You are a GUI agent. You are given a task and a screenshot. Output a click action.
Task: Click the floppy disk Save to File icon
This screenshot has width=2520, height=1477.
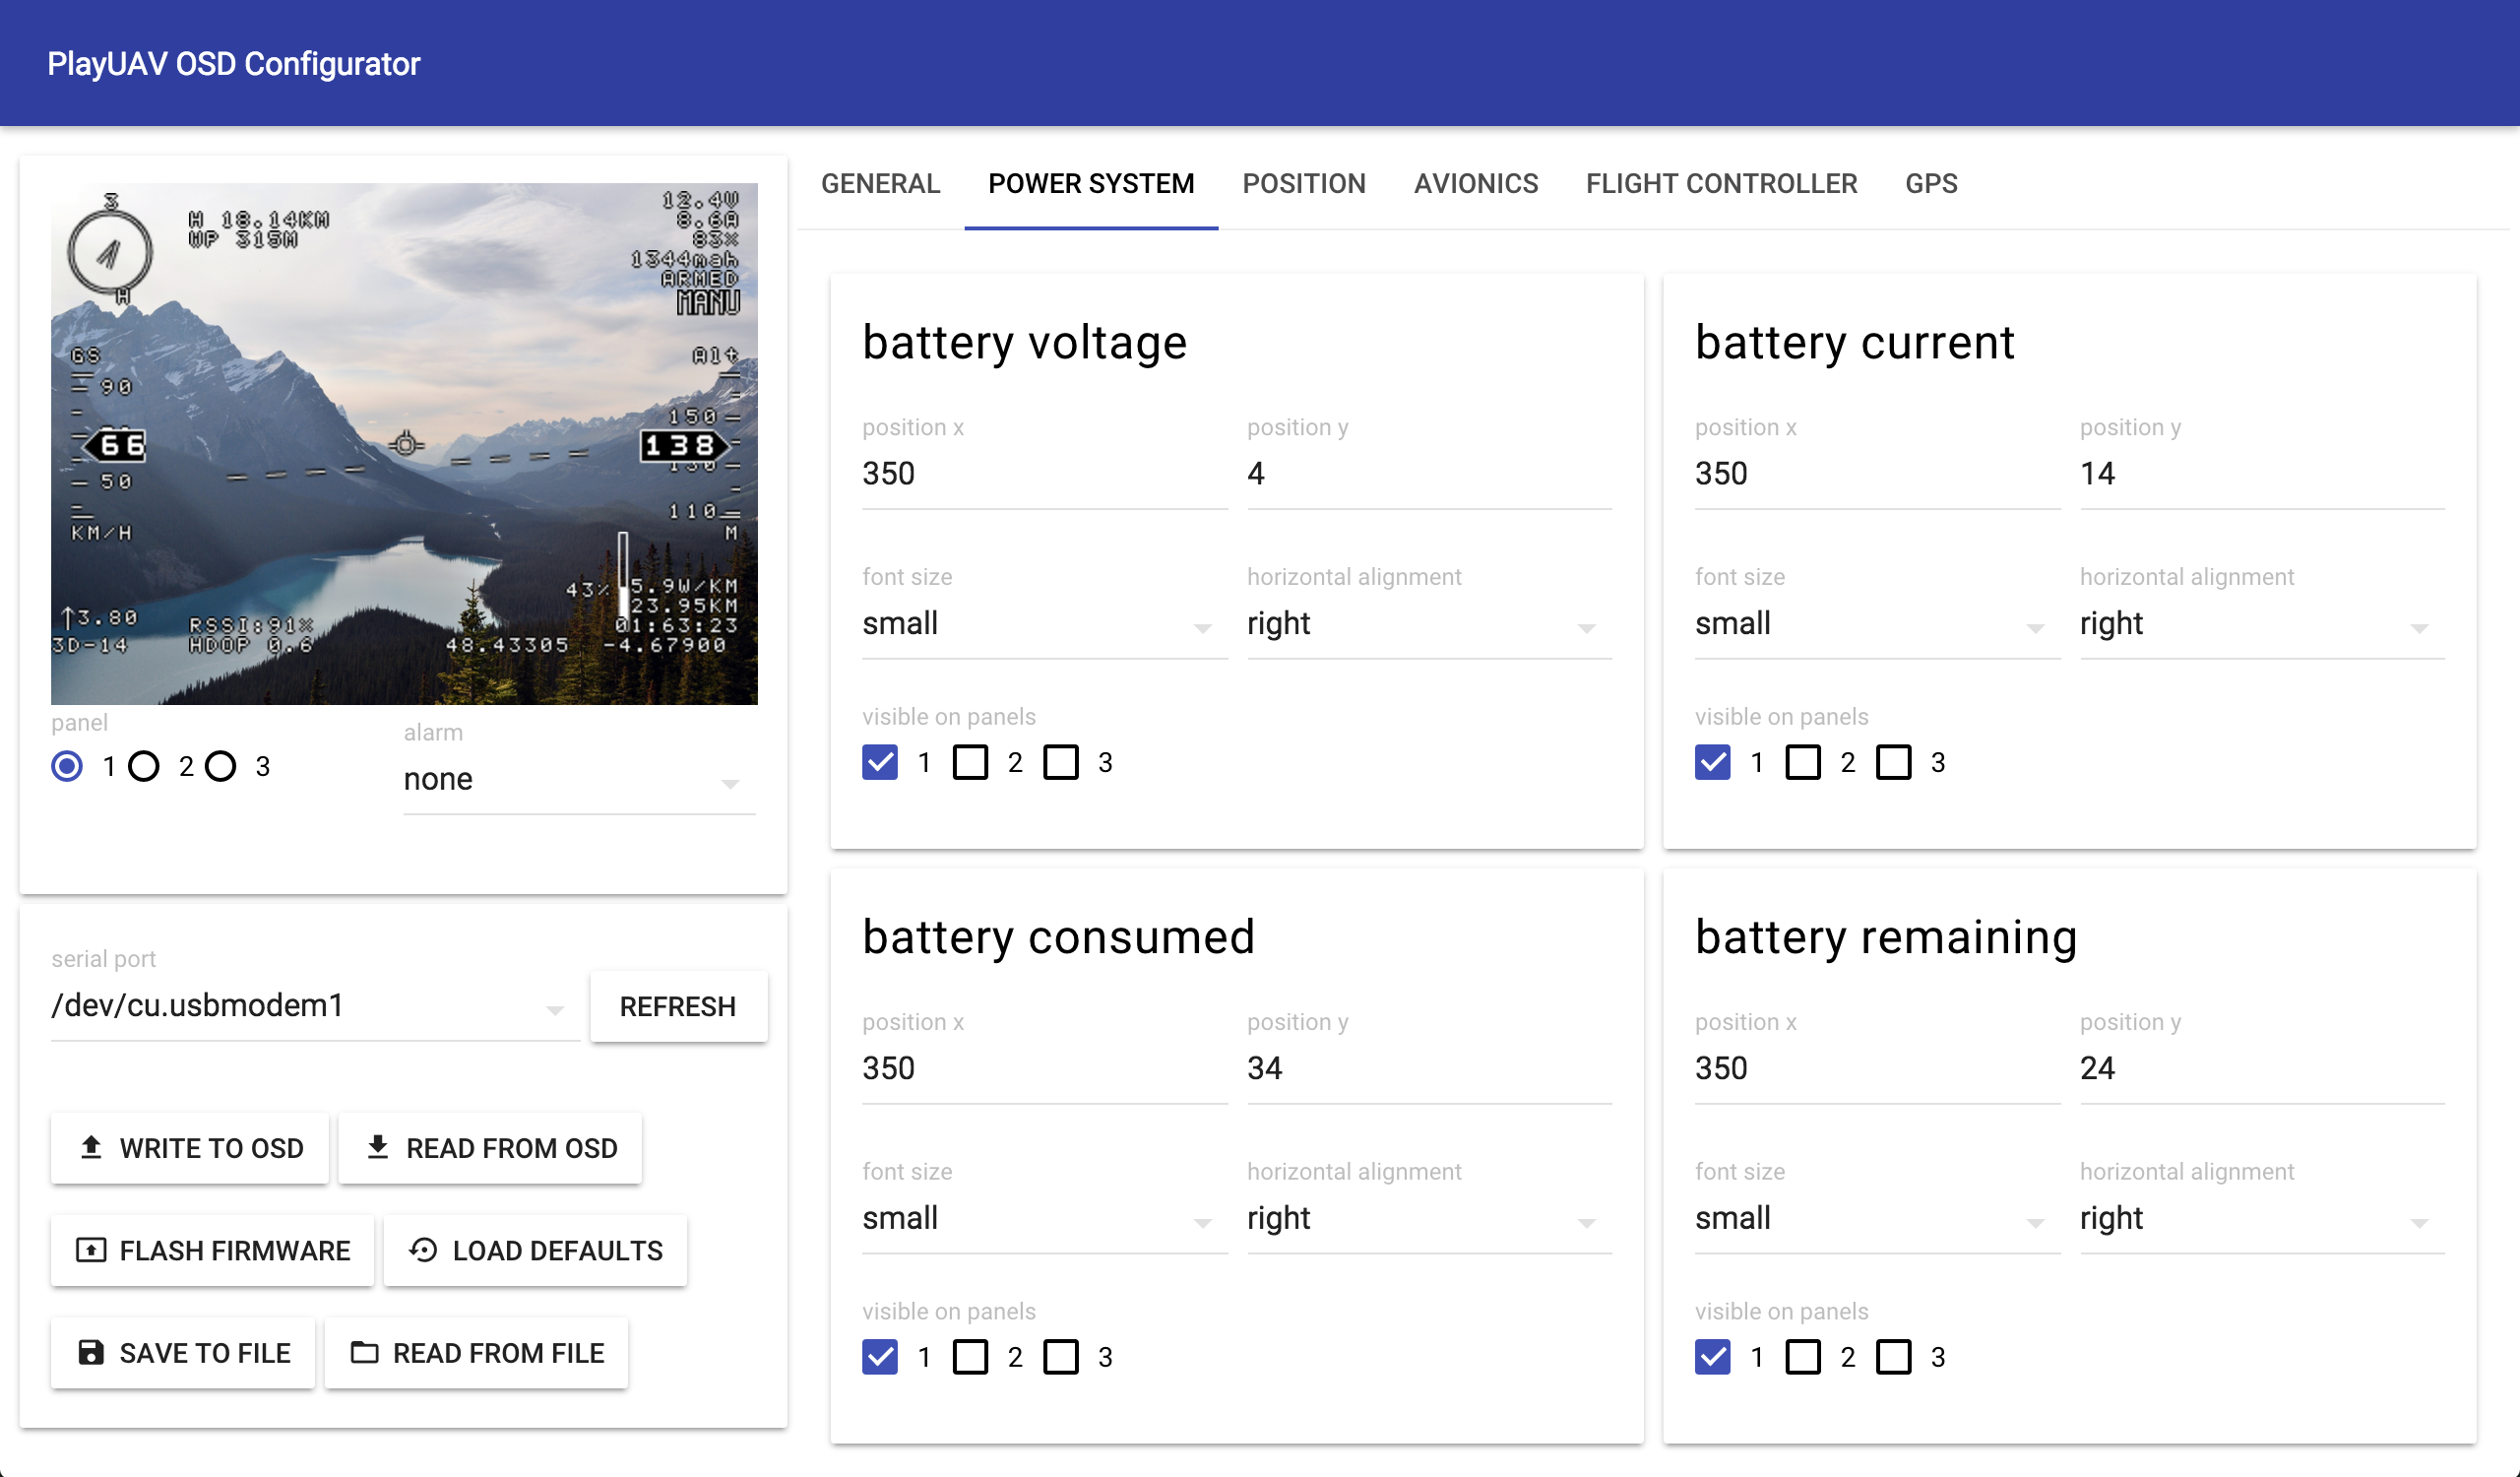[91, 1352]
